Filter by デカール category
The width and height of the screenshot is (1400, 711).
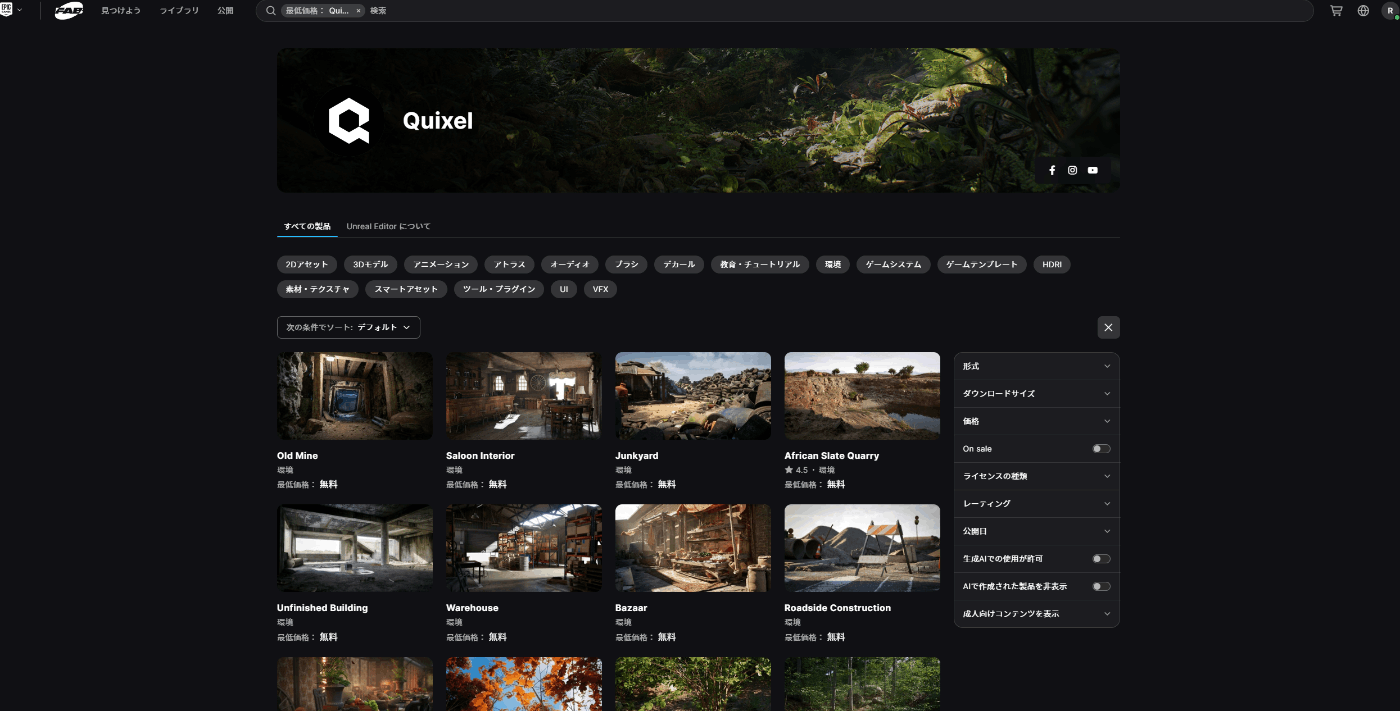679,264
